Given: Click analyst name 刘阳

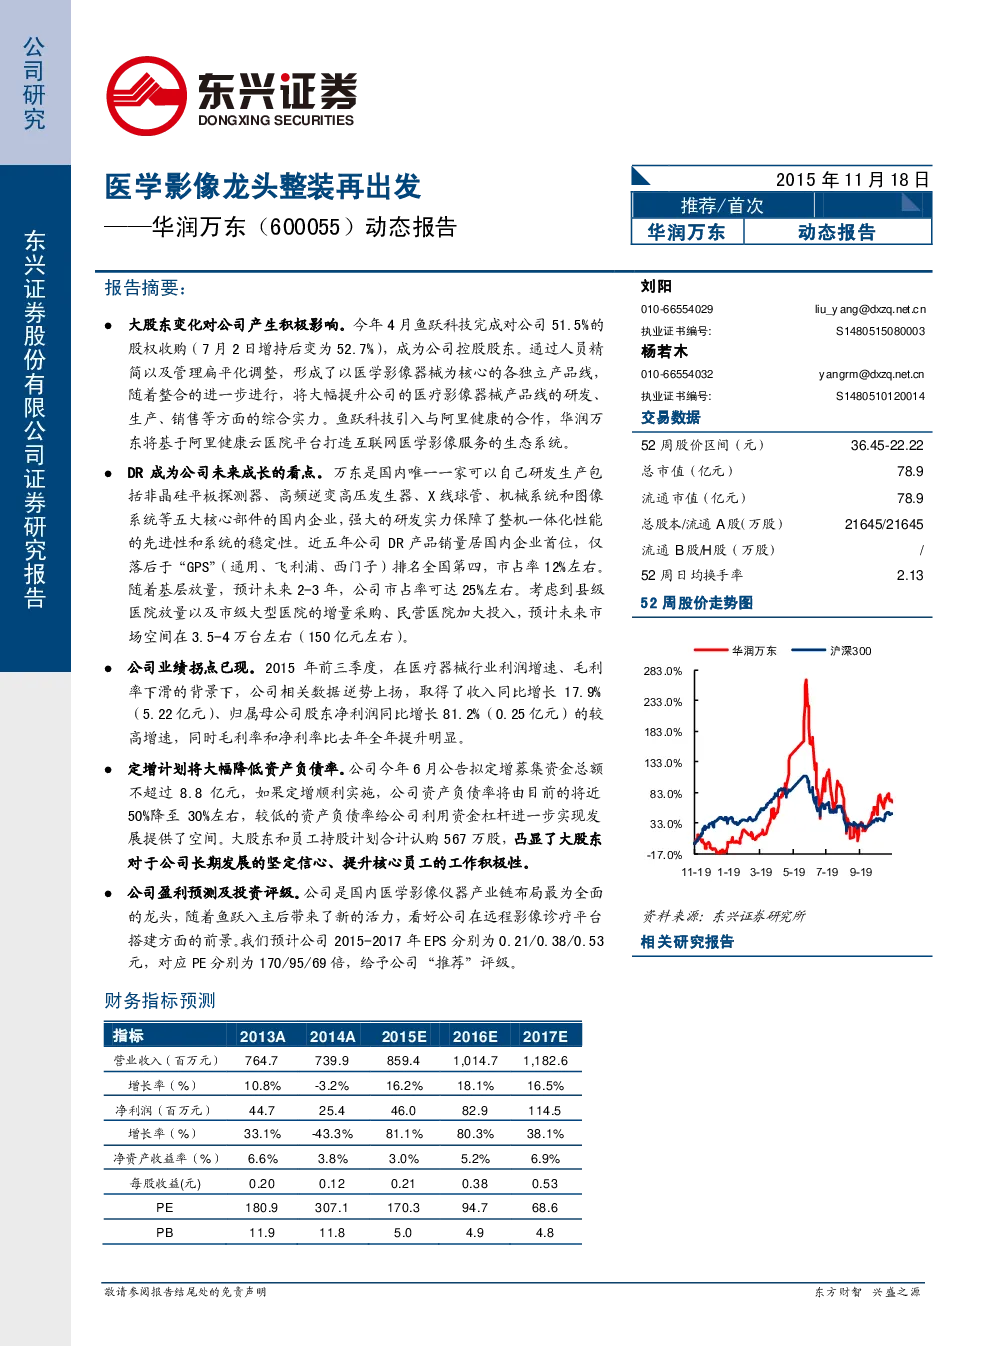Looking at the screenshot, I should click(x=656, y=286).
